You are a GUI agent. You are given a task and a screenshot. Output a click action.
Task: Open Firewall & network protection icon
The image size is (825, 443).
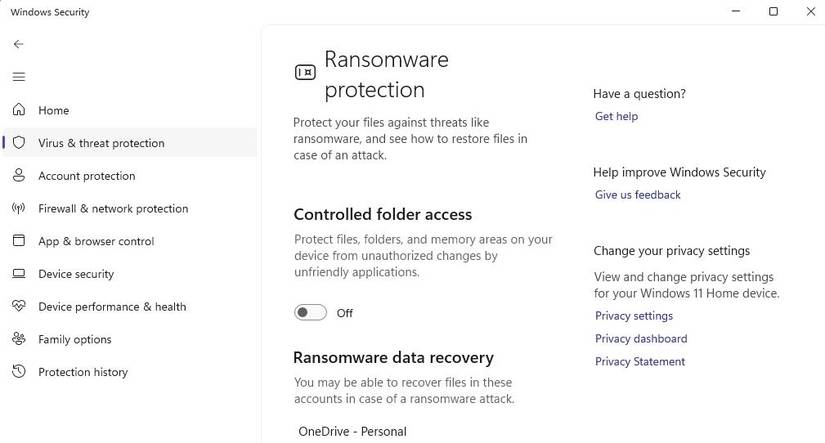tap(18, 209)
